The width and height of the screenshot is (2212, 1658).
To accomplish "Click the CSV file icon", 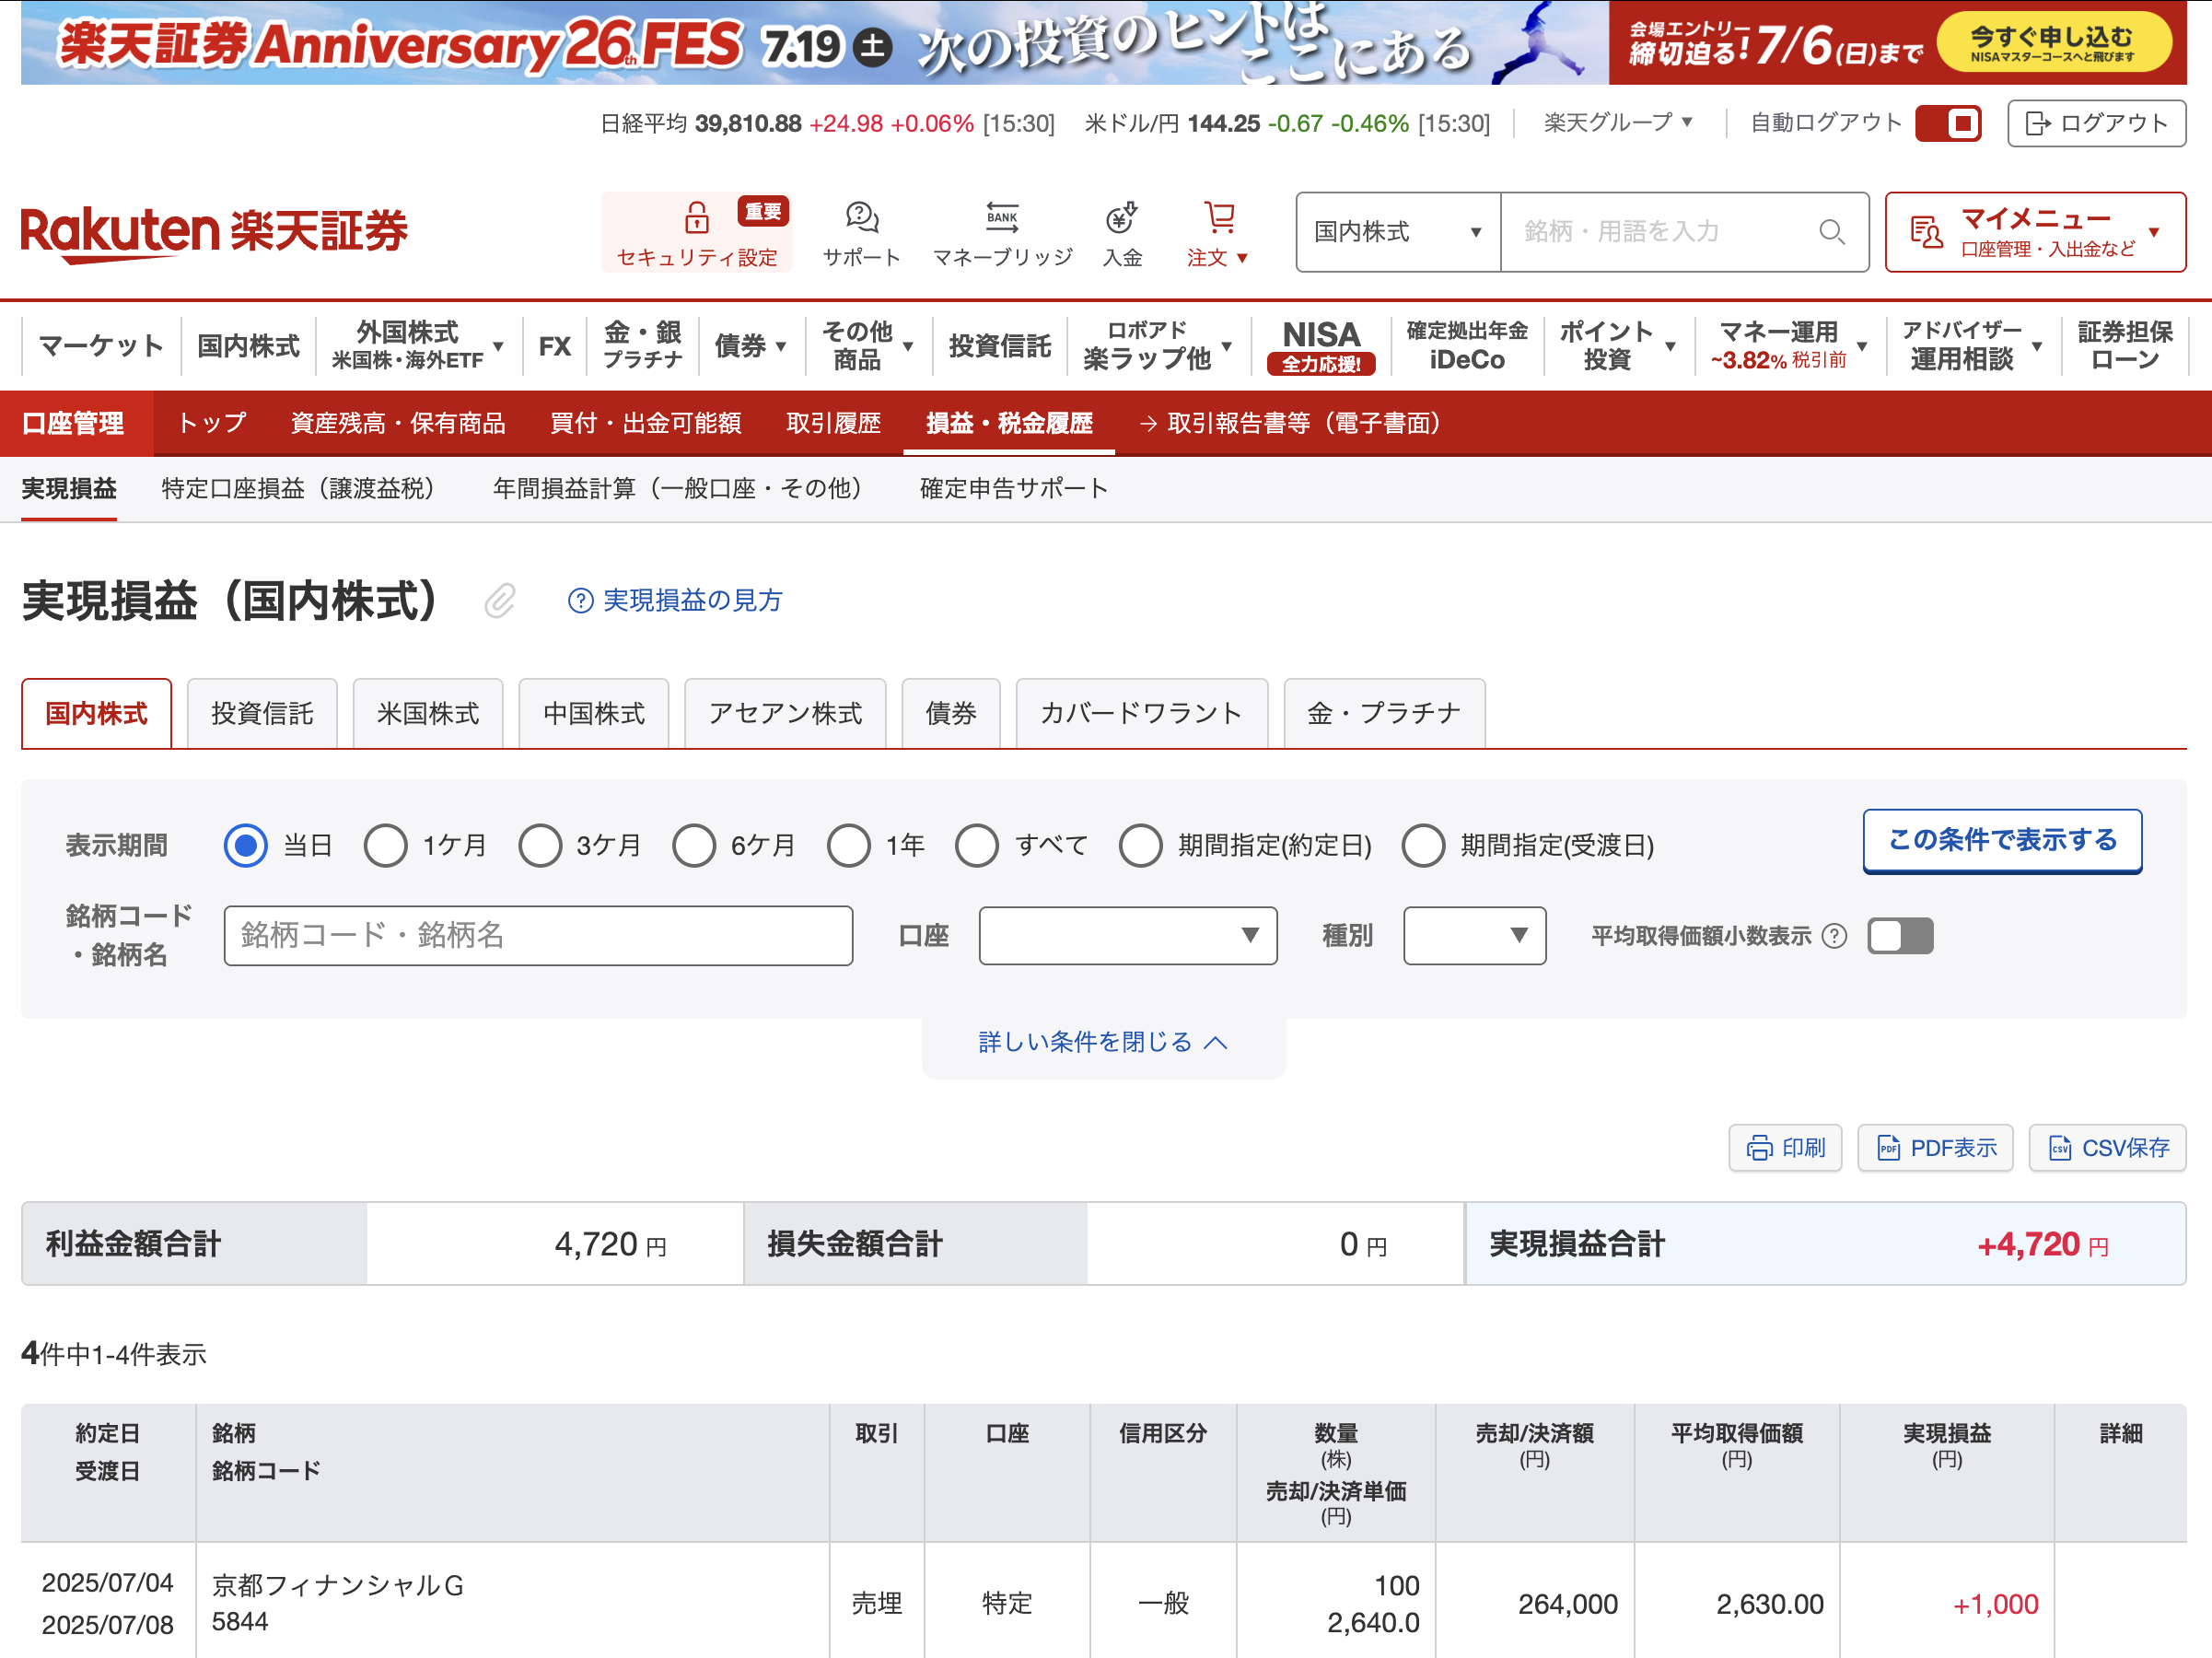I will 2060,1148.
